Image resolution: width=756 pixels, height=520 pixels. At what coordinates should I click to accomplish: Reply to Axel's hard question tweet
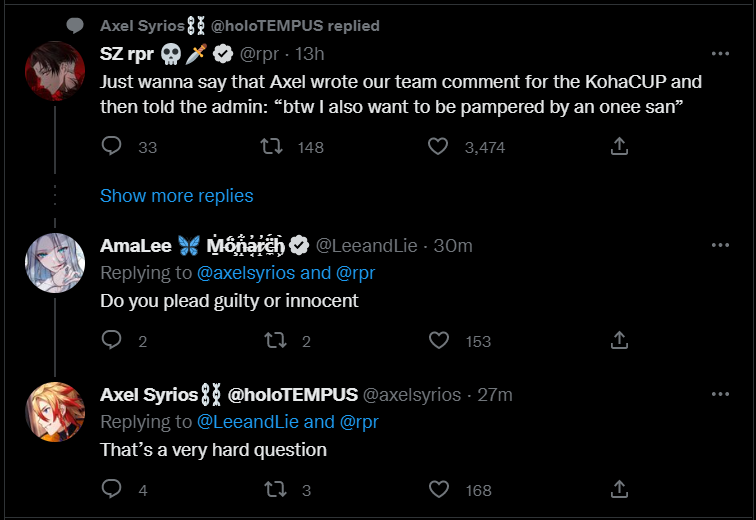click(111, 489)
